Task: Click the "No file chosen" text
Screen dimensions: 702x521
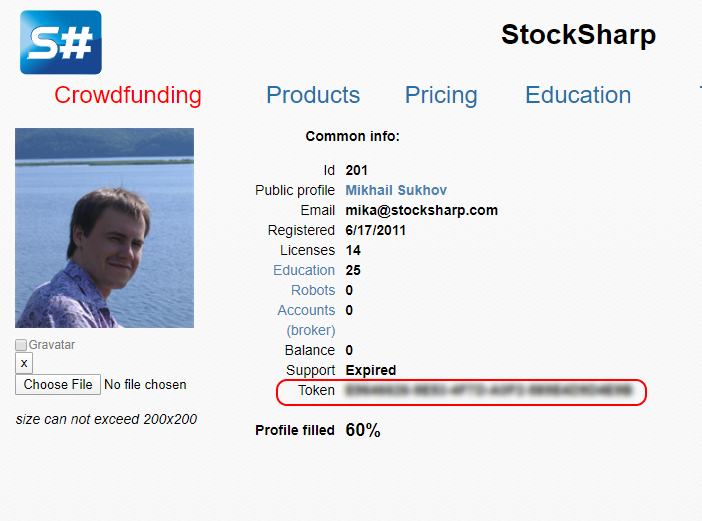Action: click(x=145, y=384)
